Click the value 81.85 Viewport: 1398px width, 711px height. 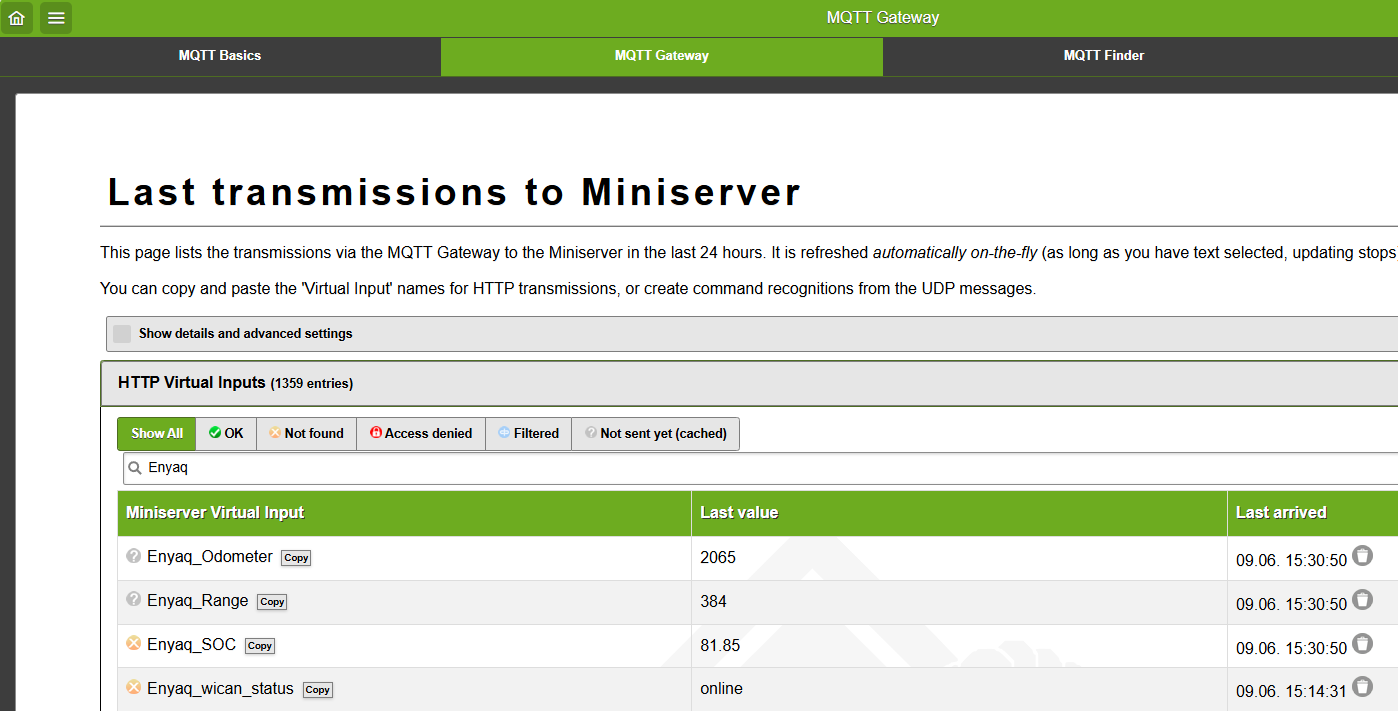tap(720, 645)
